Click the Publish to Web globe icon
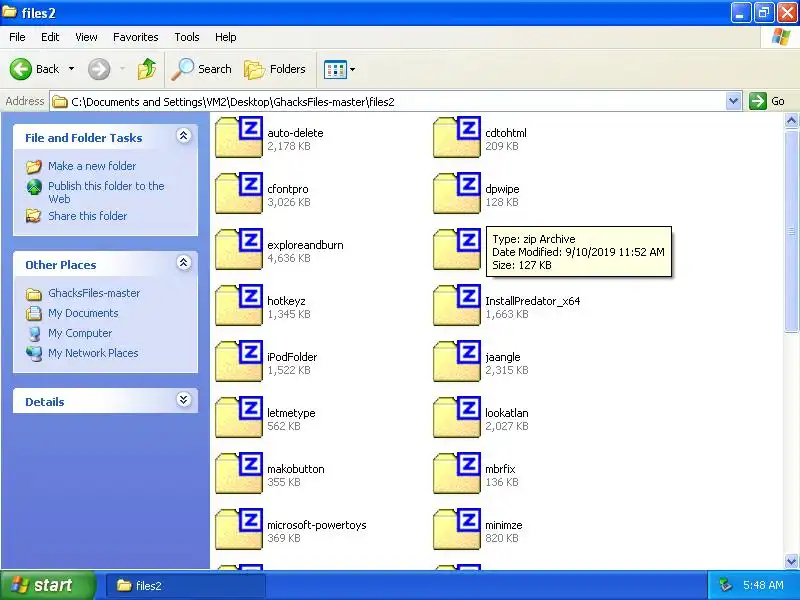Viewport: 800px width, 600px height. (x=34, y=187)
